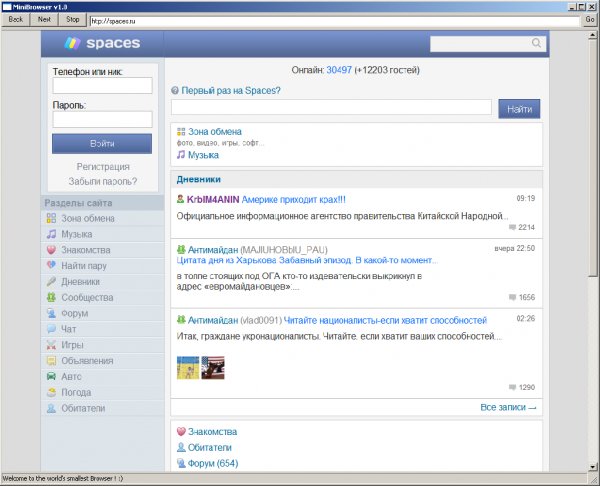
Task: Click the Объявления icon in sidebar
Action: [x=51, y=360]
